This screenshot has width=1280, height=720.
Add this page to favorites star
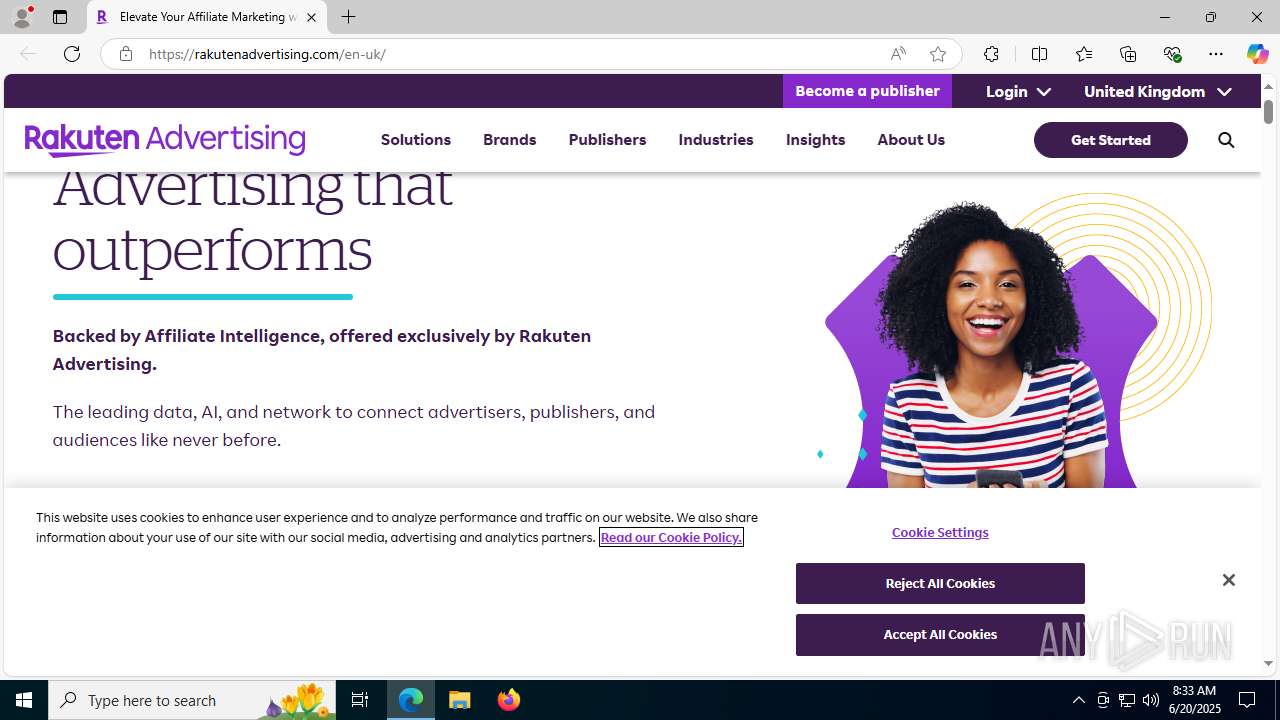938,54
